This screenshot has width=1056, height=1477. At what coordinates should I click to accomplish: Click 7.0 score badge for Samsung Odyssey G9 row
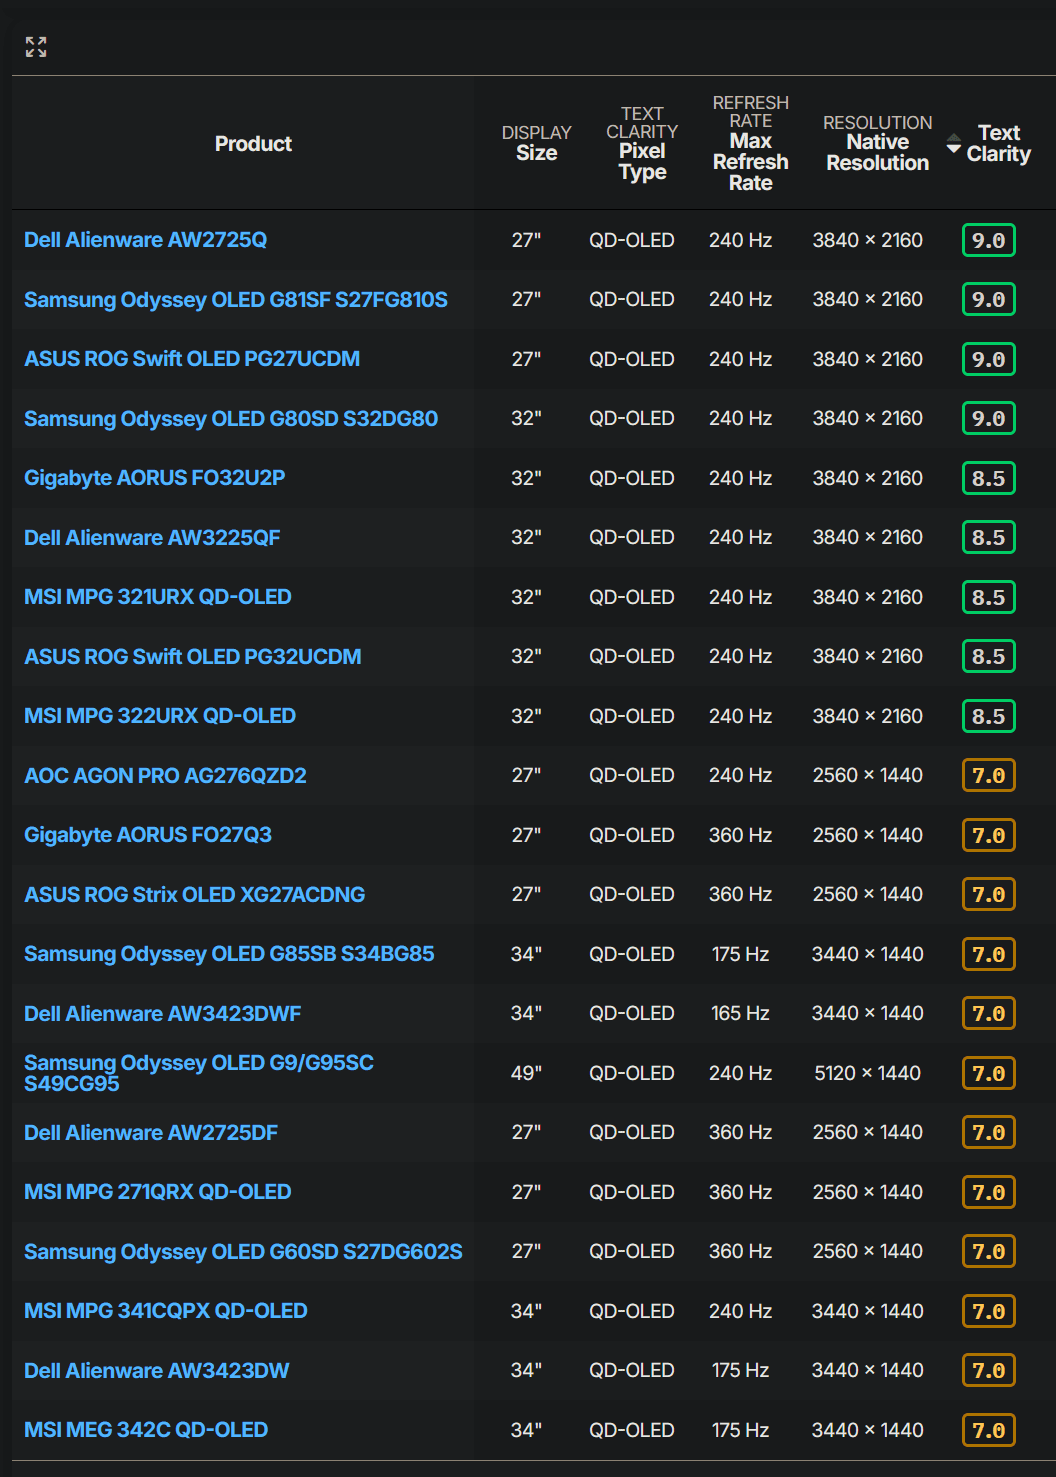coord(989,1073)
